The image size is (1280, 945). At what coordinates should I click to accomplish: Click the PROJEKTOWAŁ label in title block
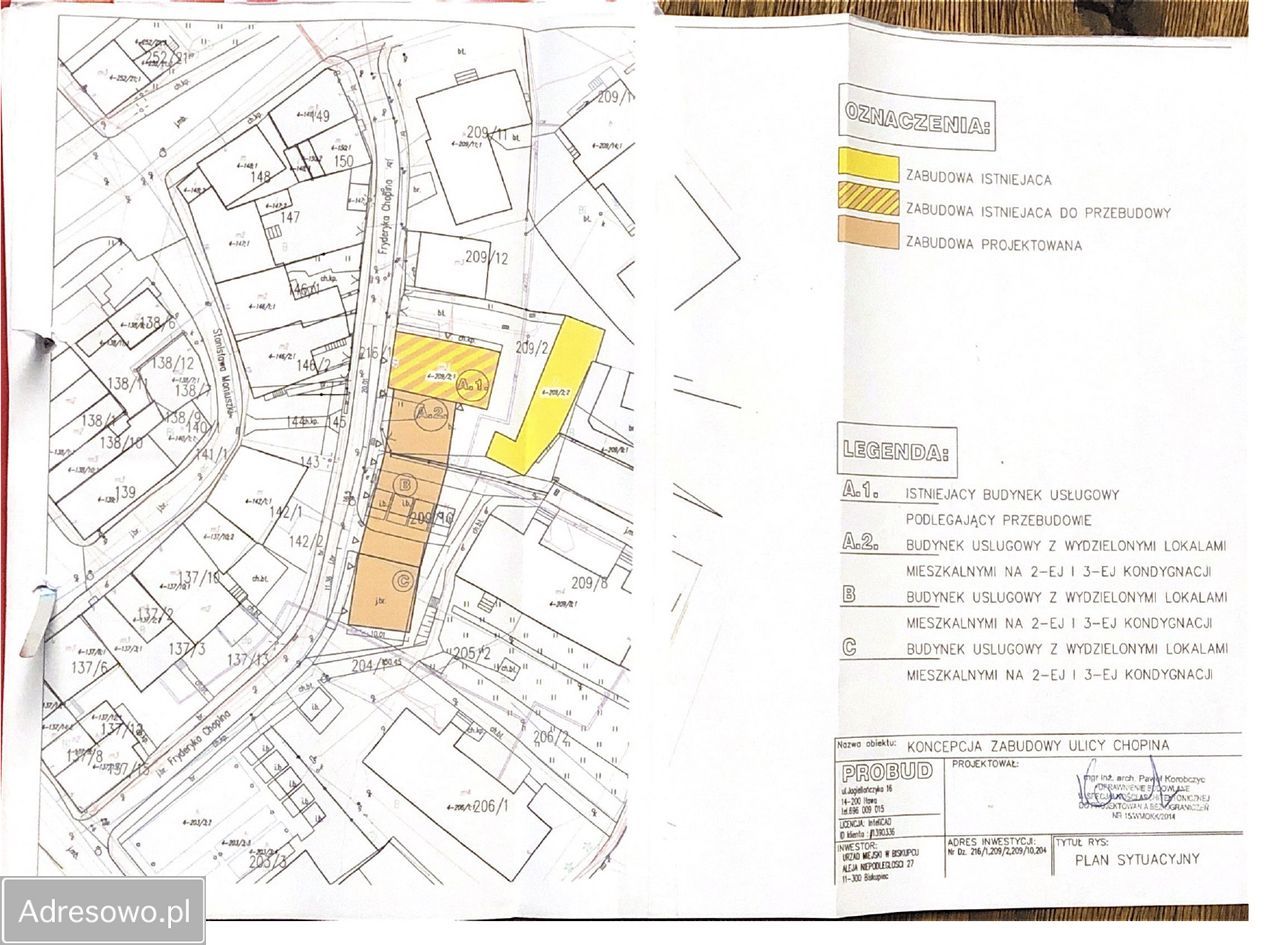(x=985, y=764)
